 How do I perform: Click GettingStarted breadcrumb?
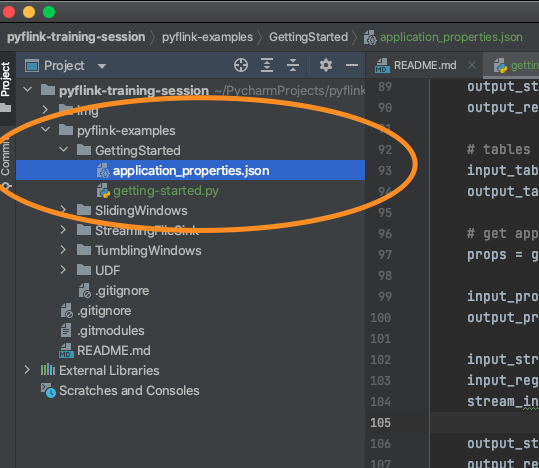[308, 37]
